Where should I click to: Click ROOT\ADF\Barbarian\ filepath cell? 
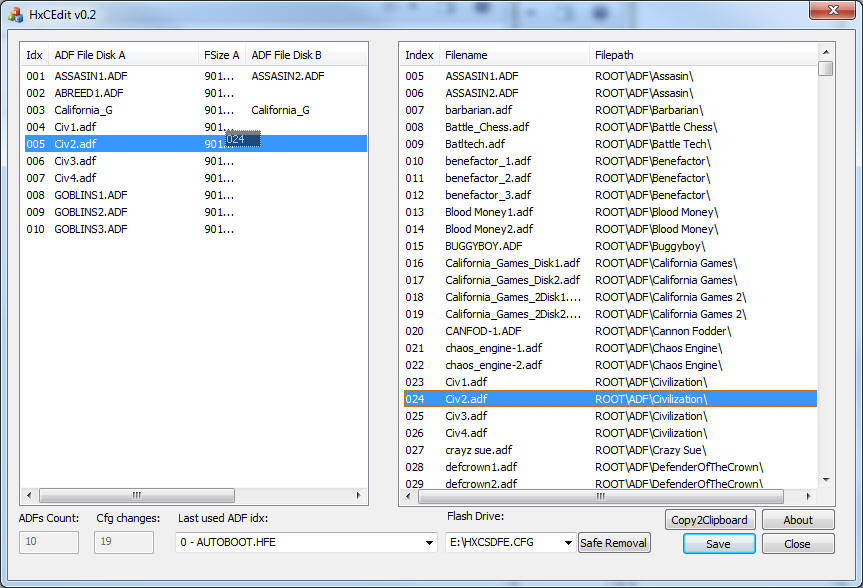pos(649,110)
